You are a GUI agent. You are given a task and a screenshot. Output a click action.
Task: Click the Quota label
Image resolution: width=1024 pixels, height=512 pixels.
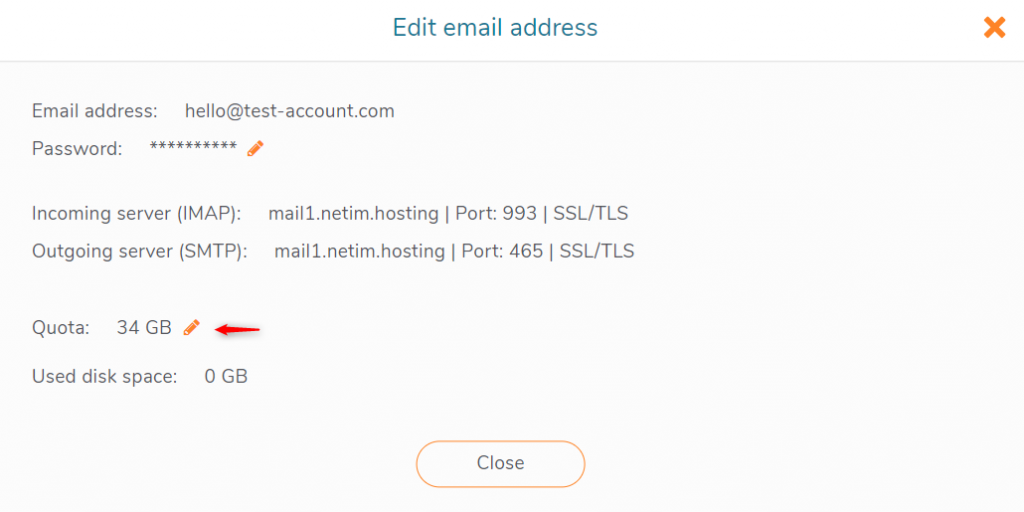click(x=61, y=328)
